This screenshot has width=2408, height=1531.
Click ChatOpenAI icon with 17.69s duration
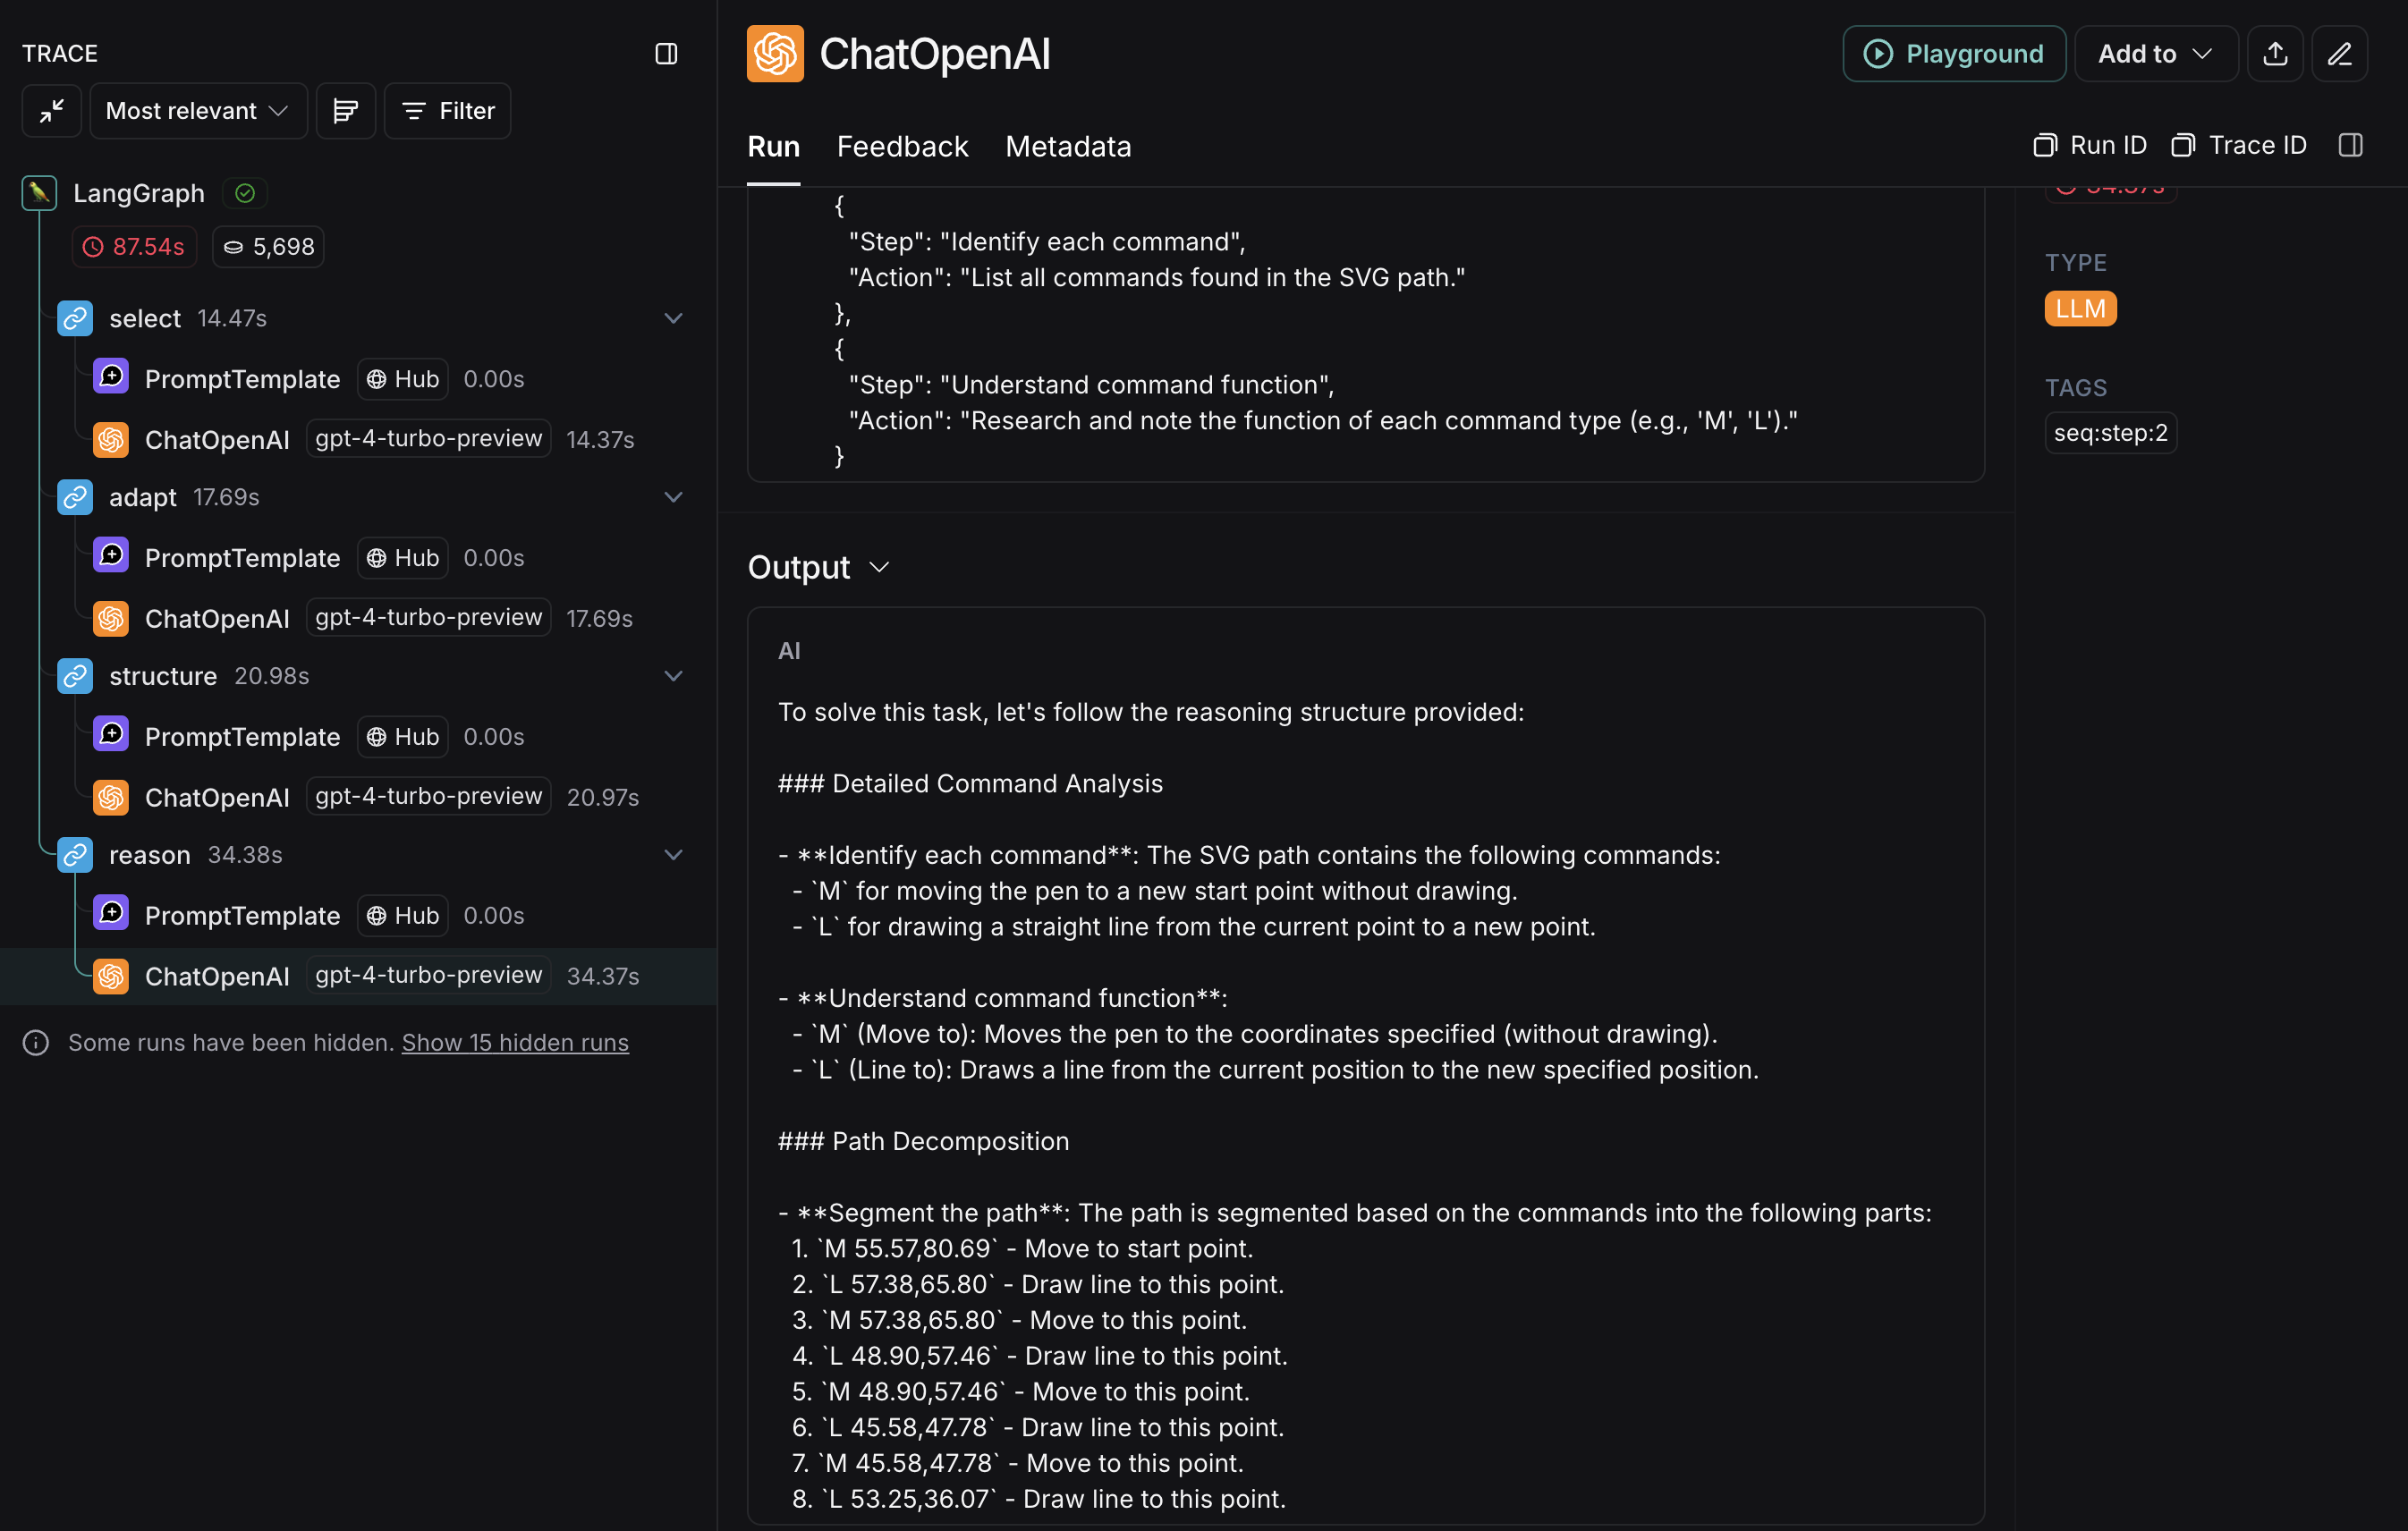[x=111, y=618]
